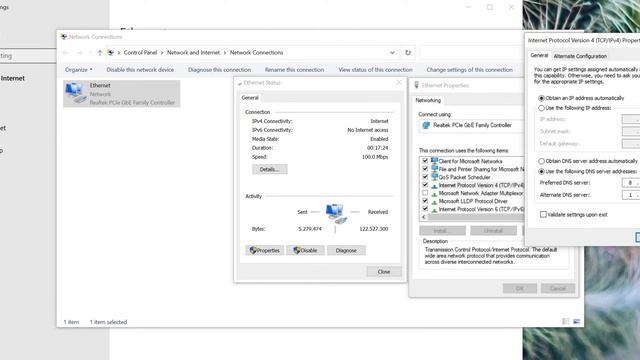Image resolution: width=640 pixels, height=360 pixels.
Task: Click the QoS Packet Scheduler item icon
Action: [434, 177]
